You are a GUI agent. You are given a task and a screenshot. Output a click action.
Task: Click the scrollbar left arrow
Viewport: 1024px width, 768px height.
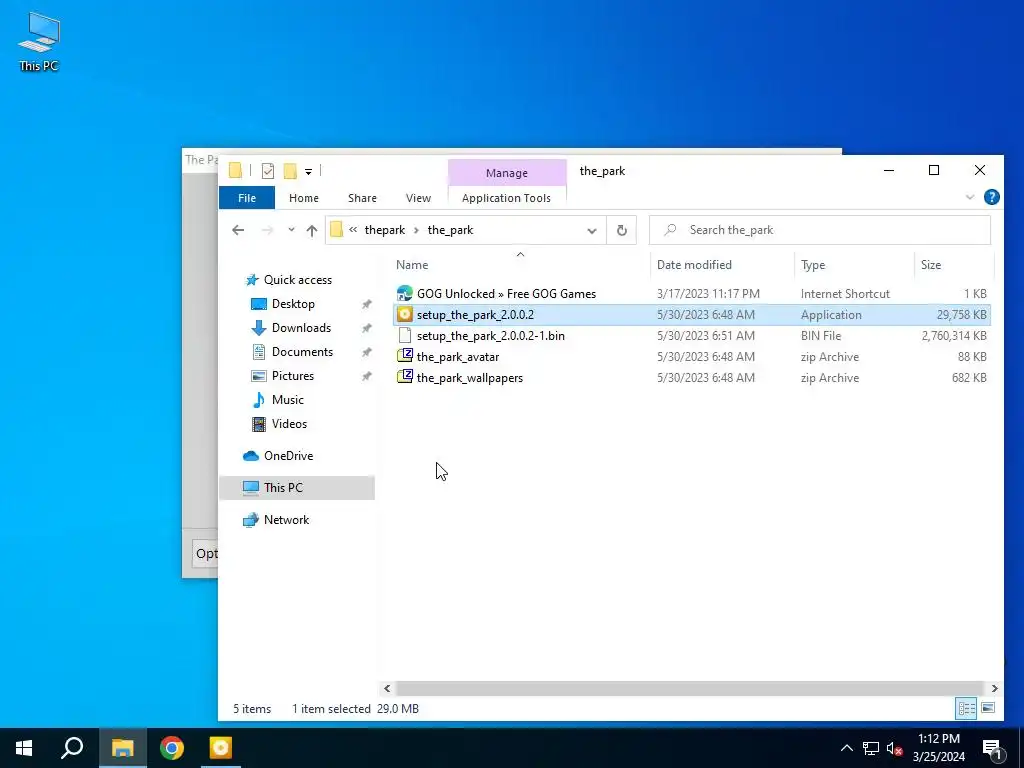coord(387,688)
